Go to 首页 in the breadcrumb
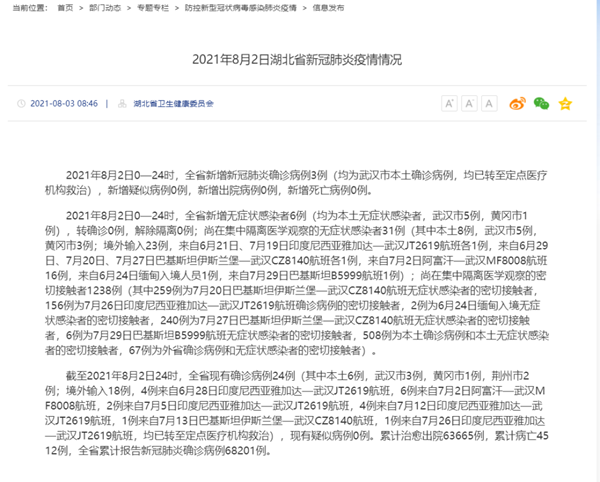 (x=64, y=7)
